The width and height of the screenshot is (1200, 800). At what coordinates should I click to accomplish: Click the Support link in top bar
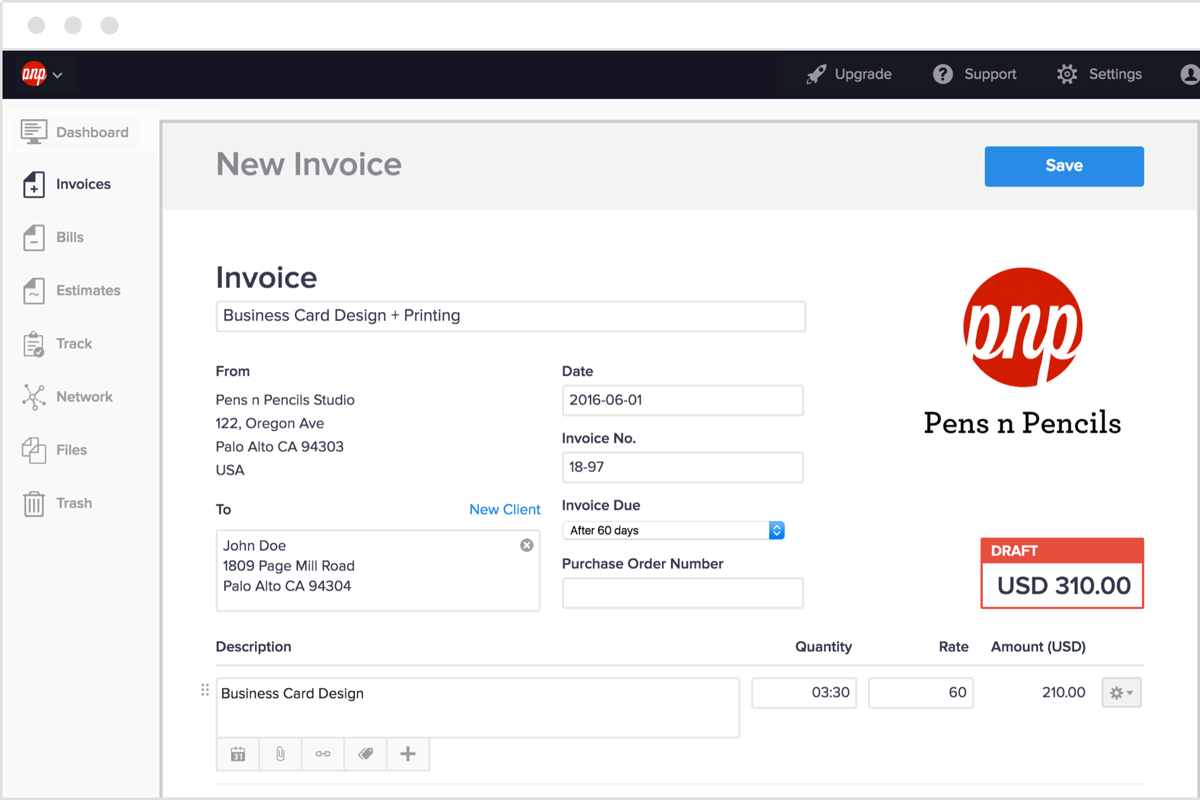coord(975,74)
